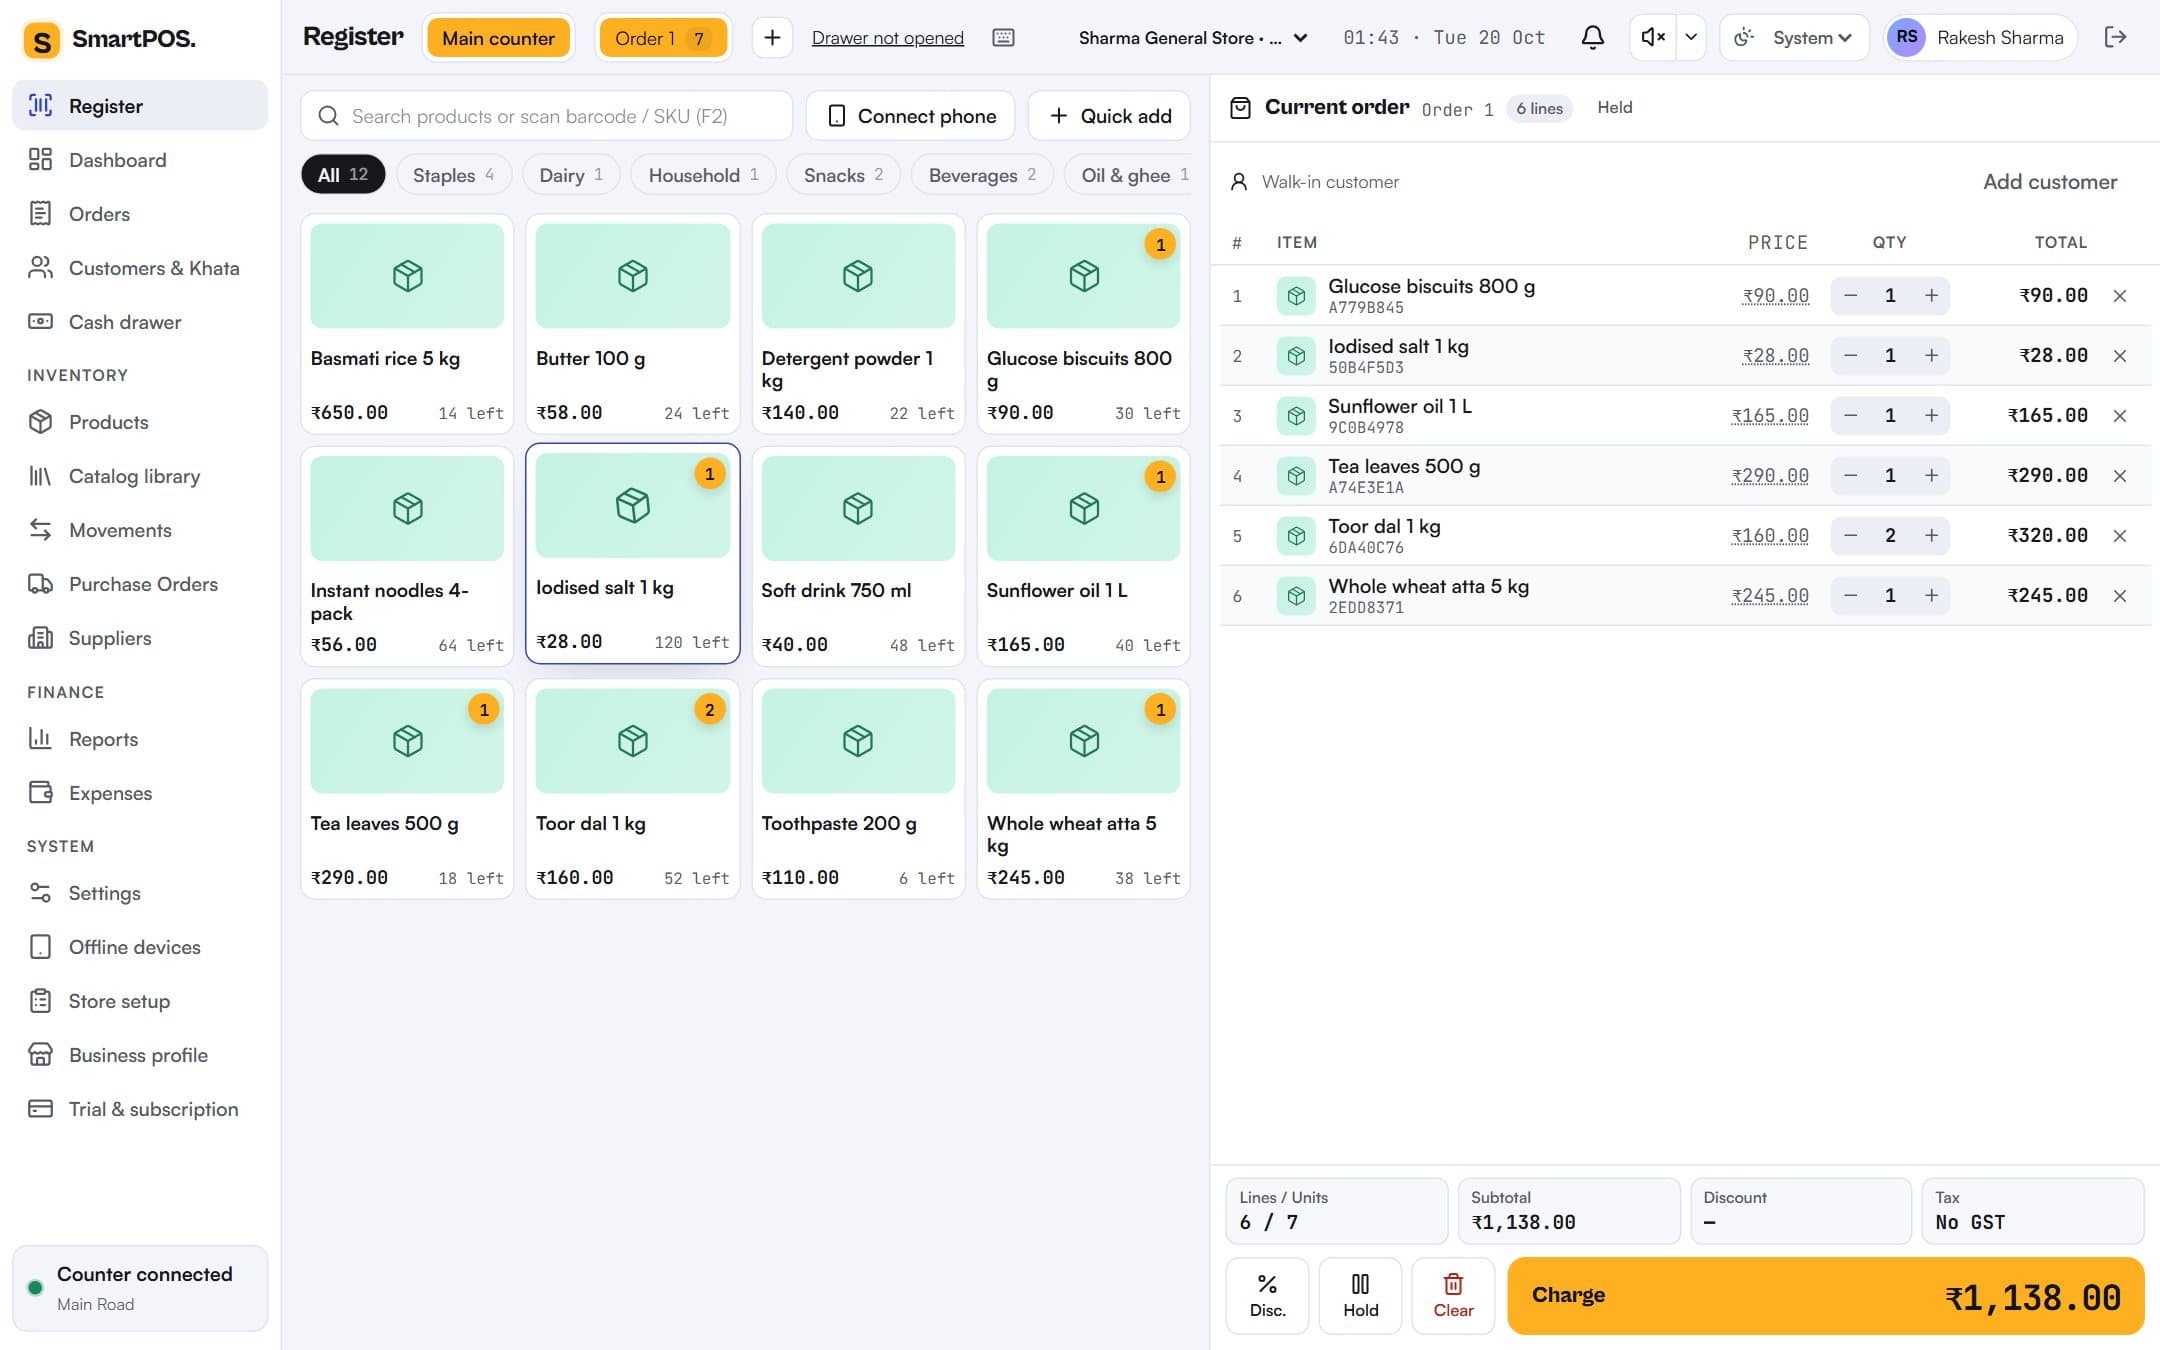Decrease Tea leaves 500 g quantity
This screenshot has height=1350, width=2160.
coord(1850,476)
